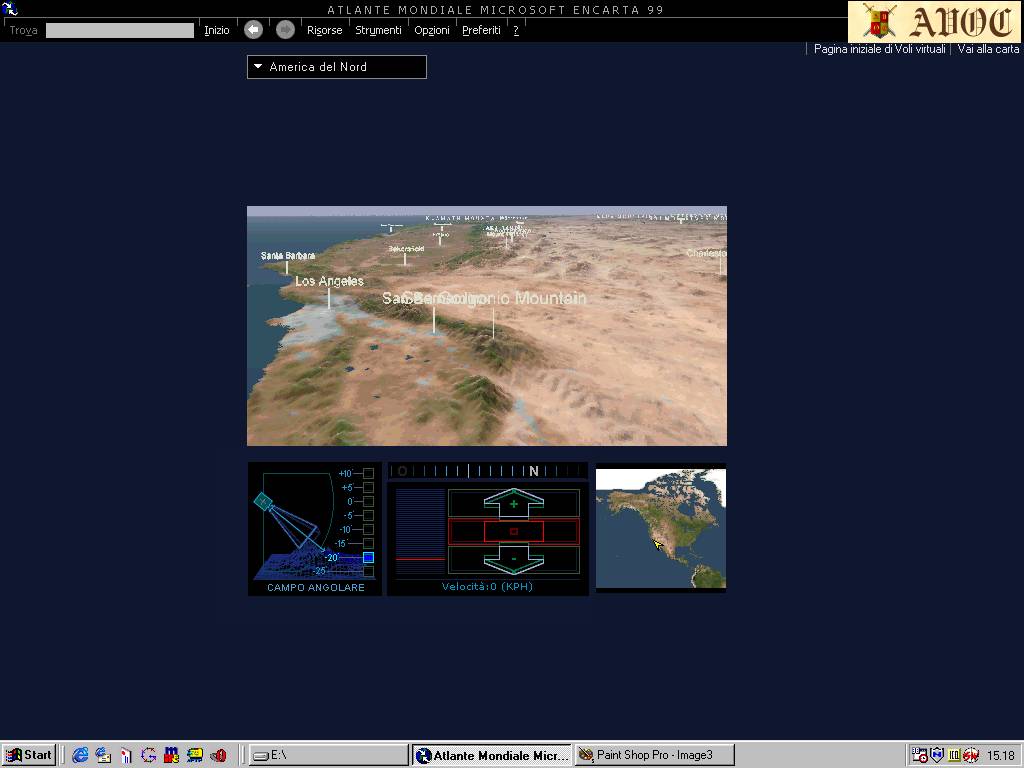1024x768 pixels.
Task: Decrease flight speed with the minus arrow
Action: 514,559
